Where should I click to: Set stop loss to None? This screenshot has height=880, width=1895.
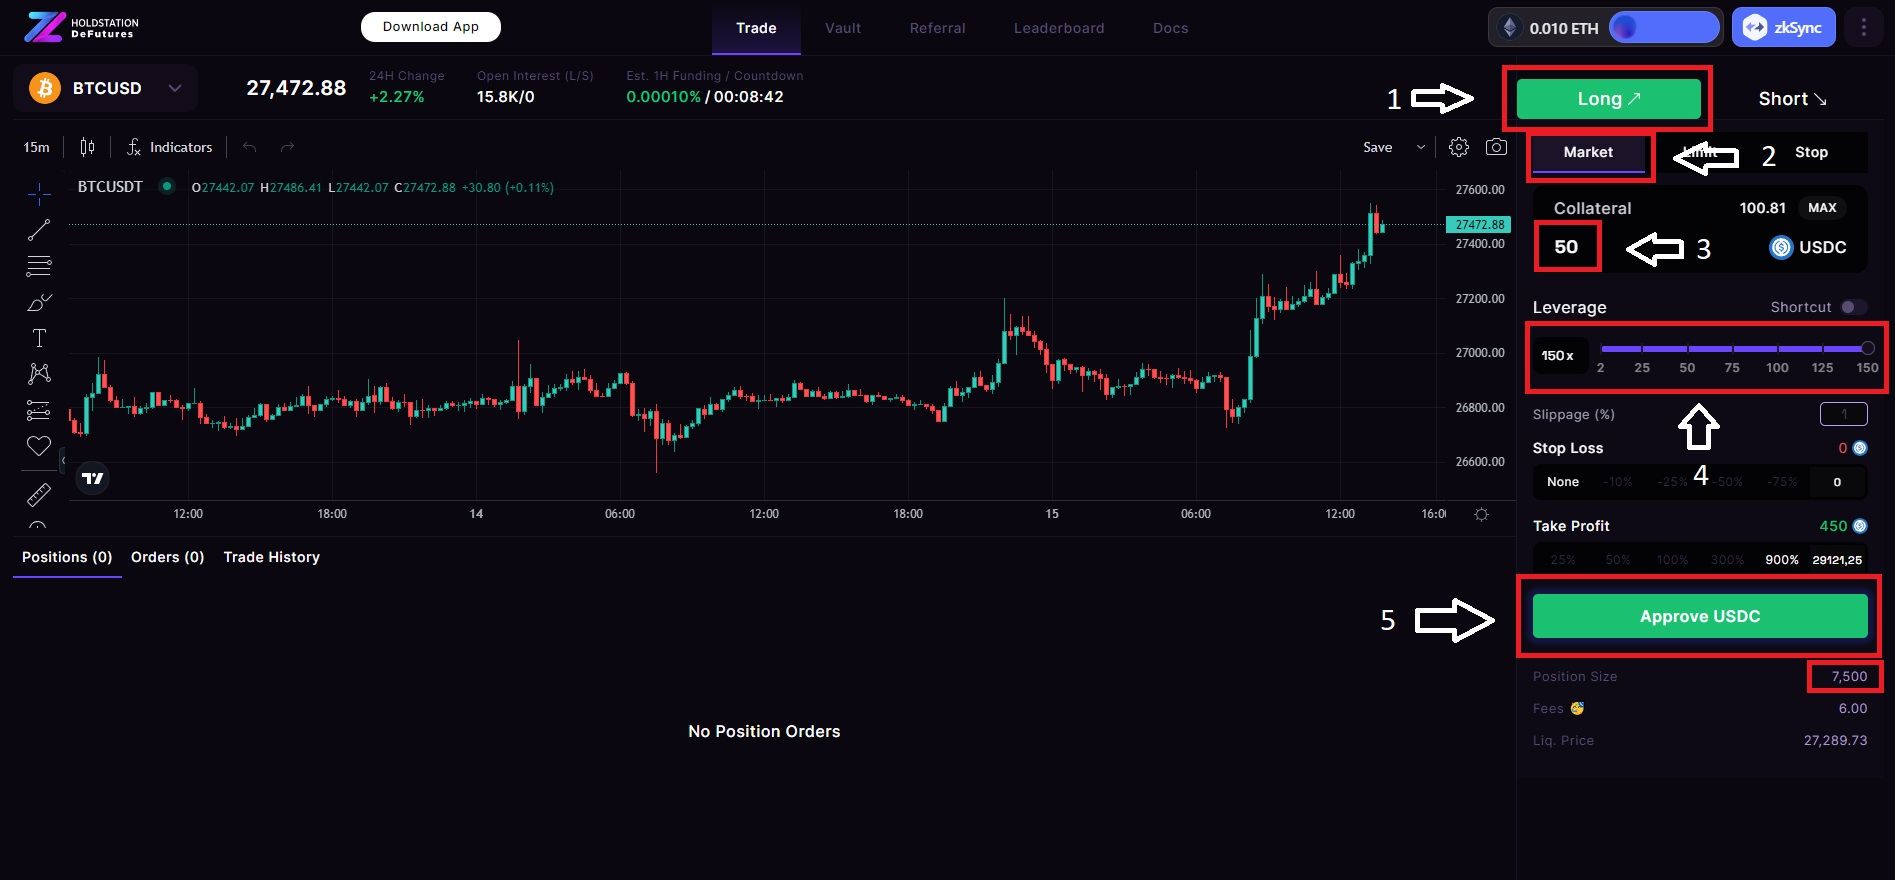(1563, 482)
